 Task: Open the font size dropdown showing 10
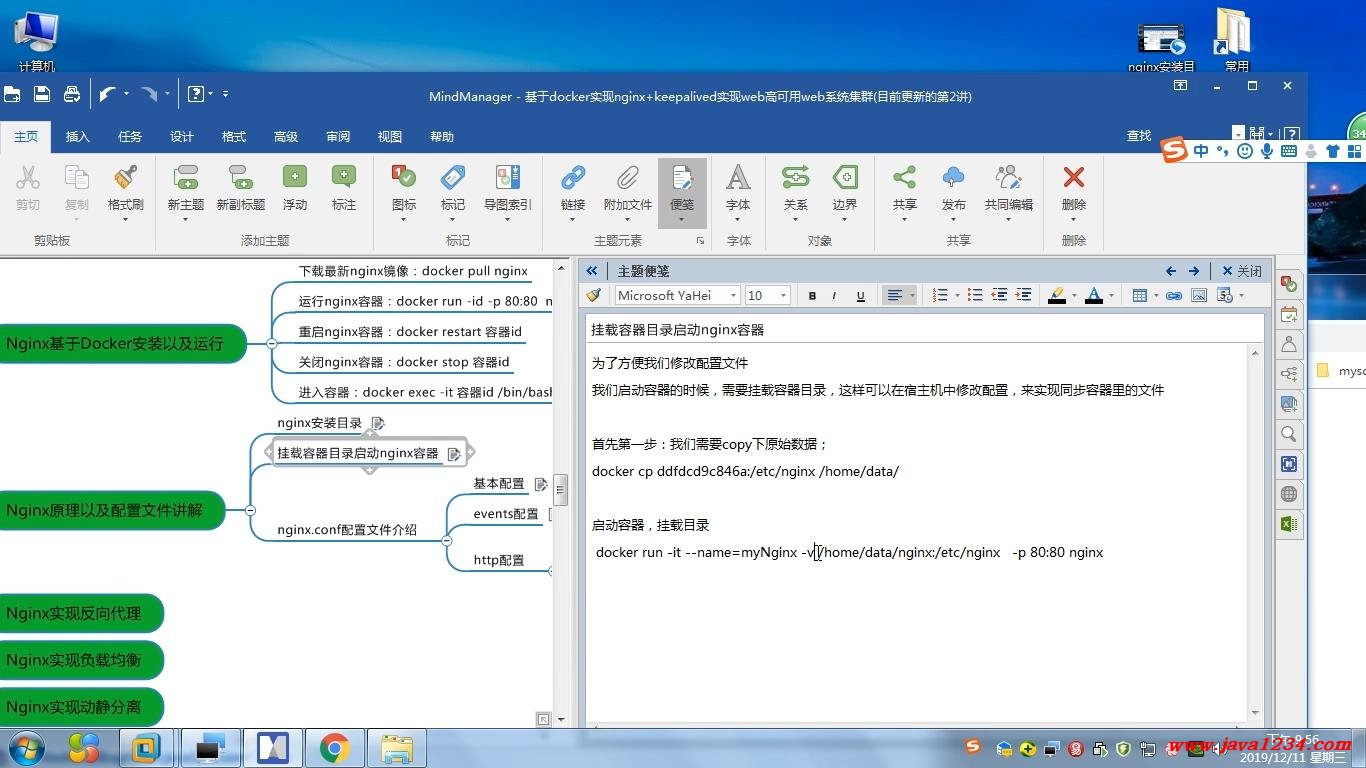pyautogui.click(x=784, y=295)
